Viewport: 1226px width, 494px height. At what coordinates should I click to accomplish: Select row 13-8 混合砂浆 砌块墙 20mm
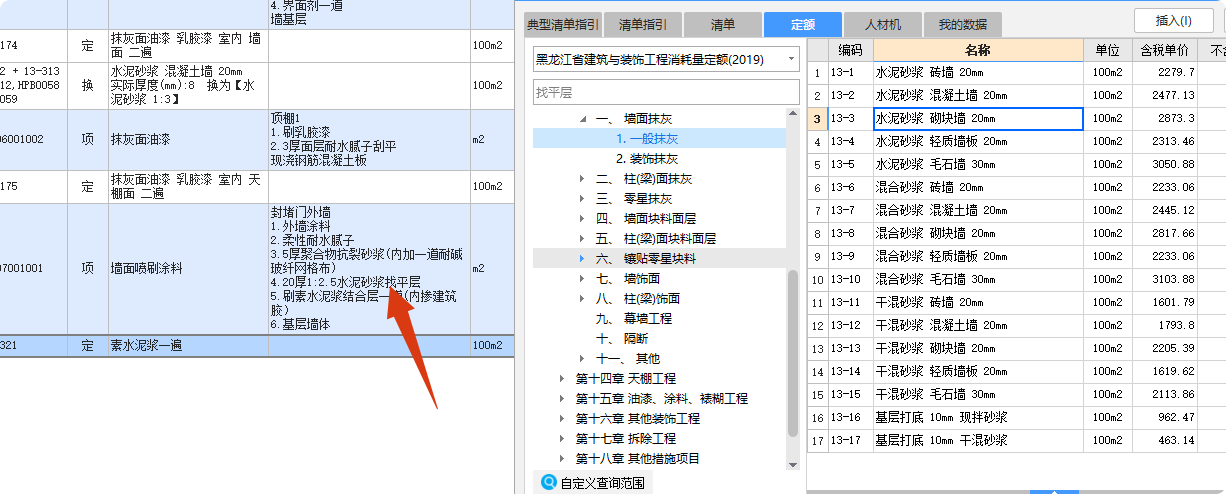coord(1015,233)
